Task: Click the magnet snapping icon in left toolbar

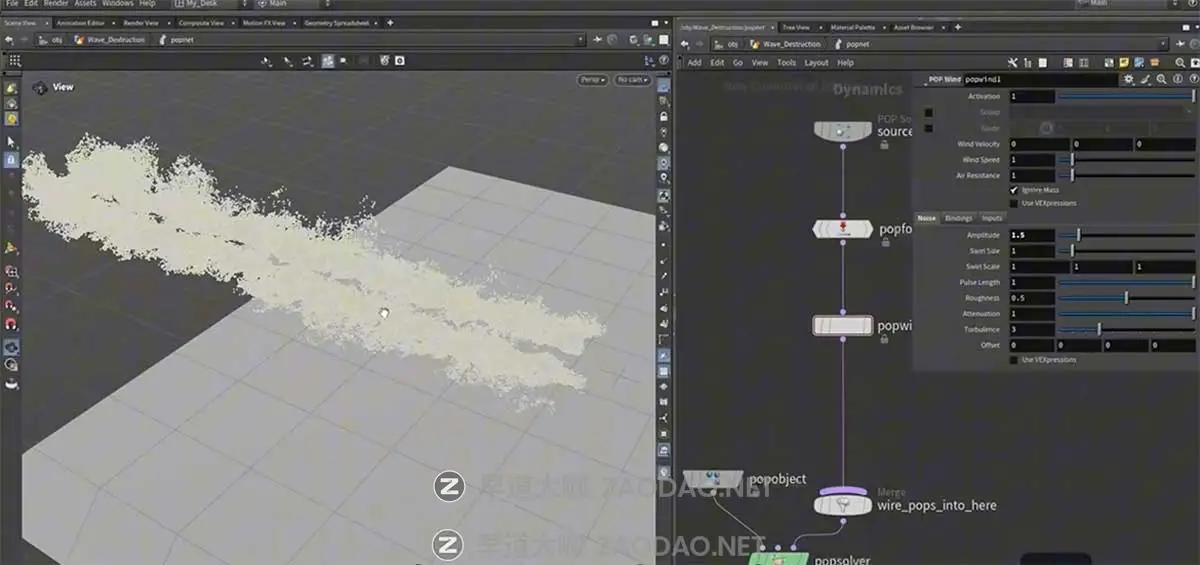Action: click(11, 324)
